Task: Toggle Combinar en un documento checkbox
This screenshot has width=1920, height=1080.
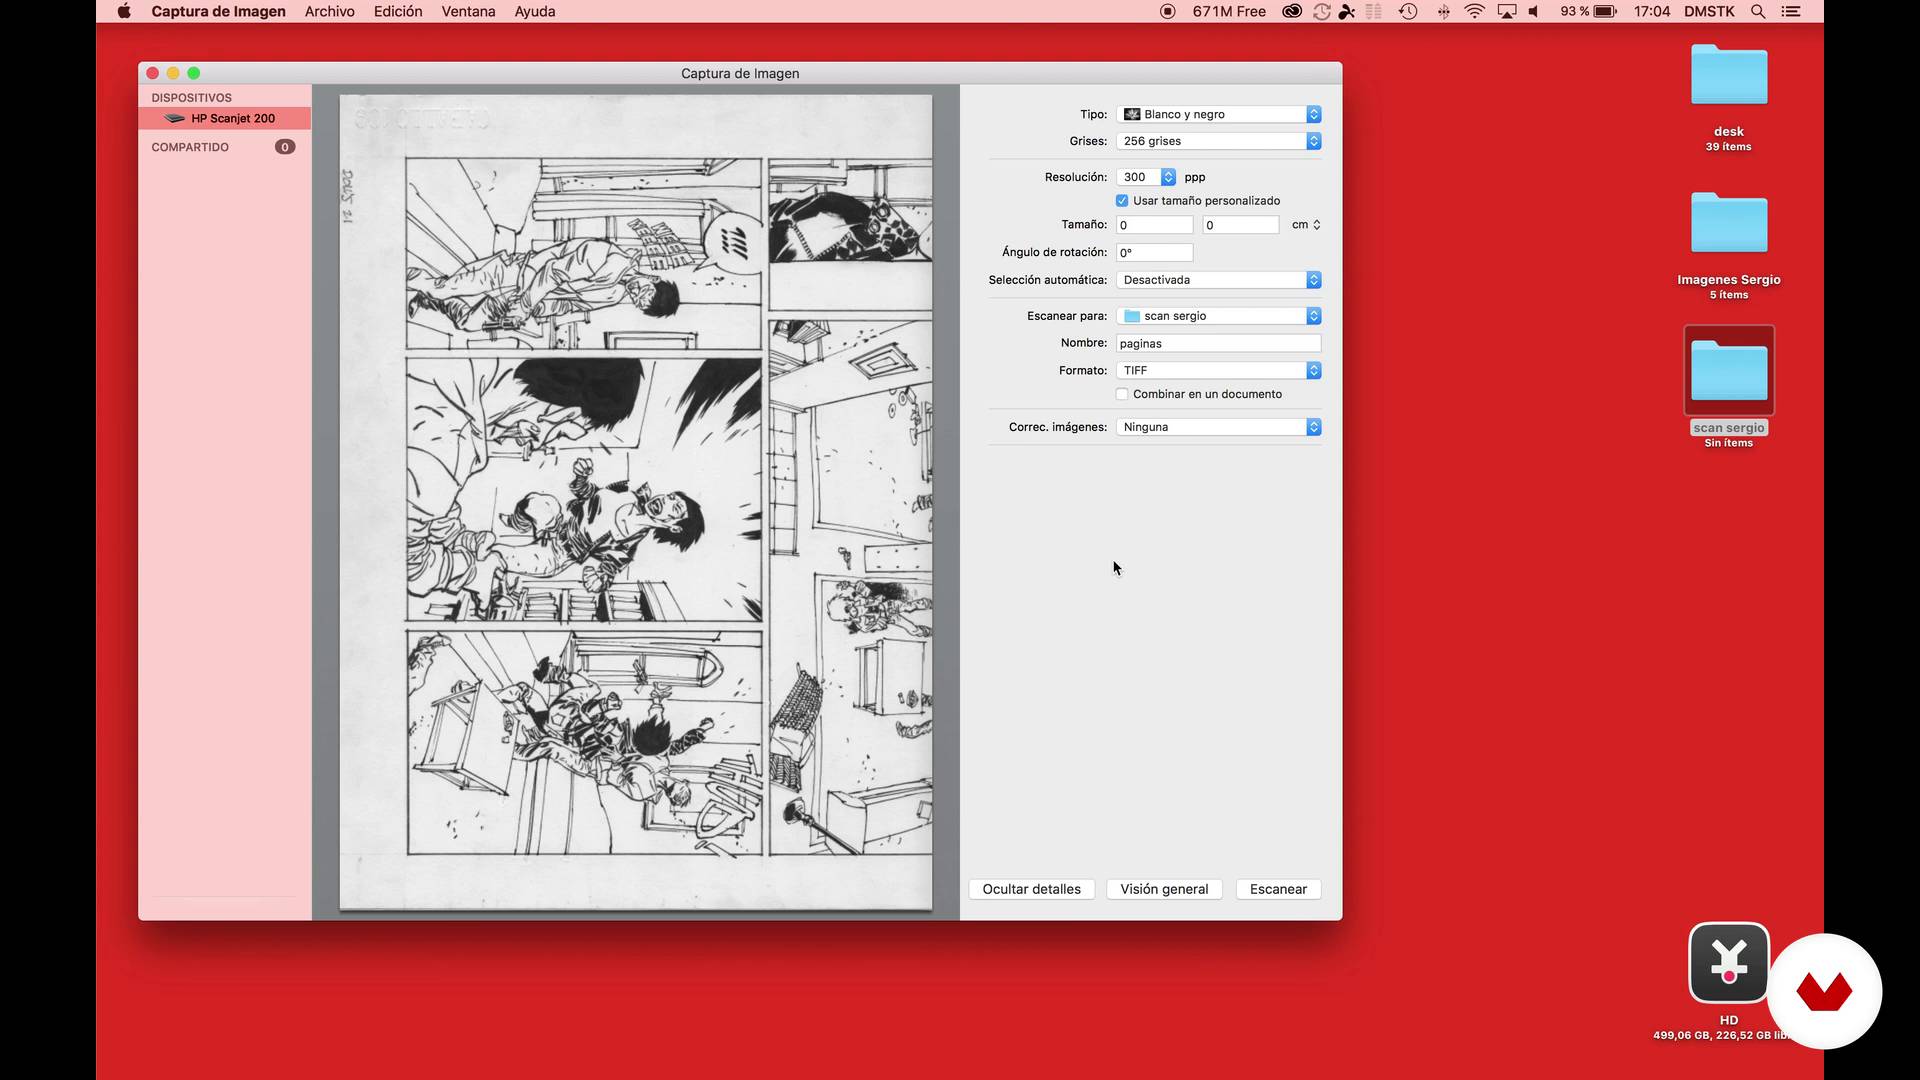Action: (1122, 394)
